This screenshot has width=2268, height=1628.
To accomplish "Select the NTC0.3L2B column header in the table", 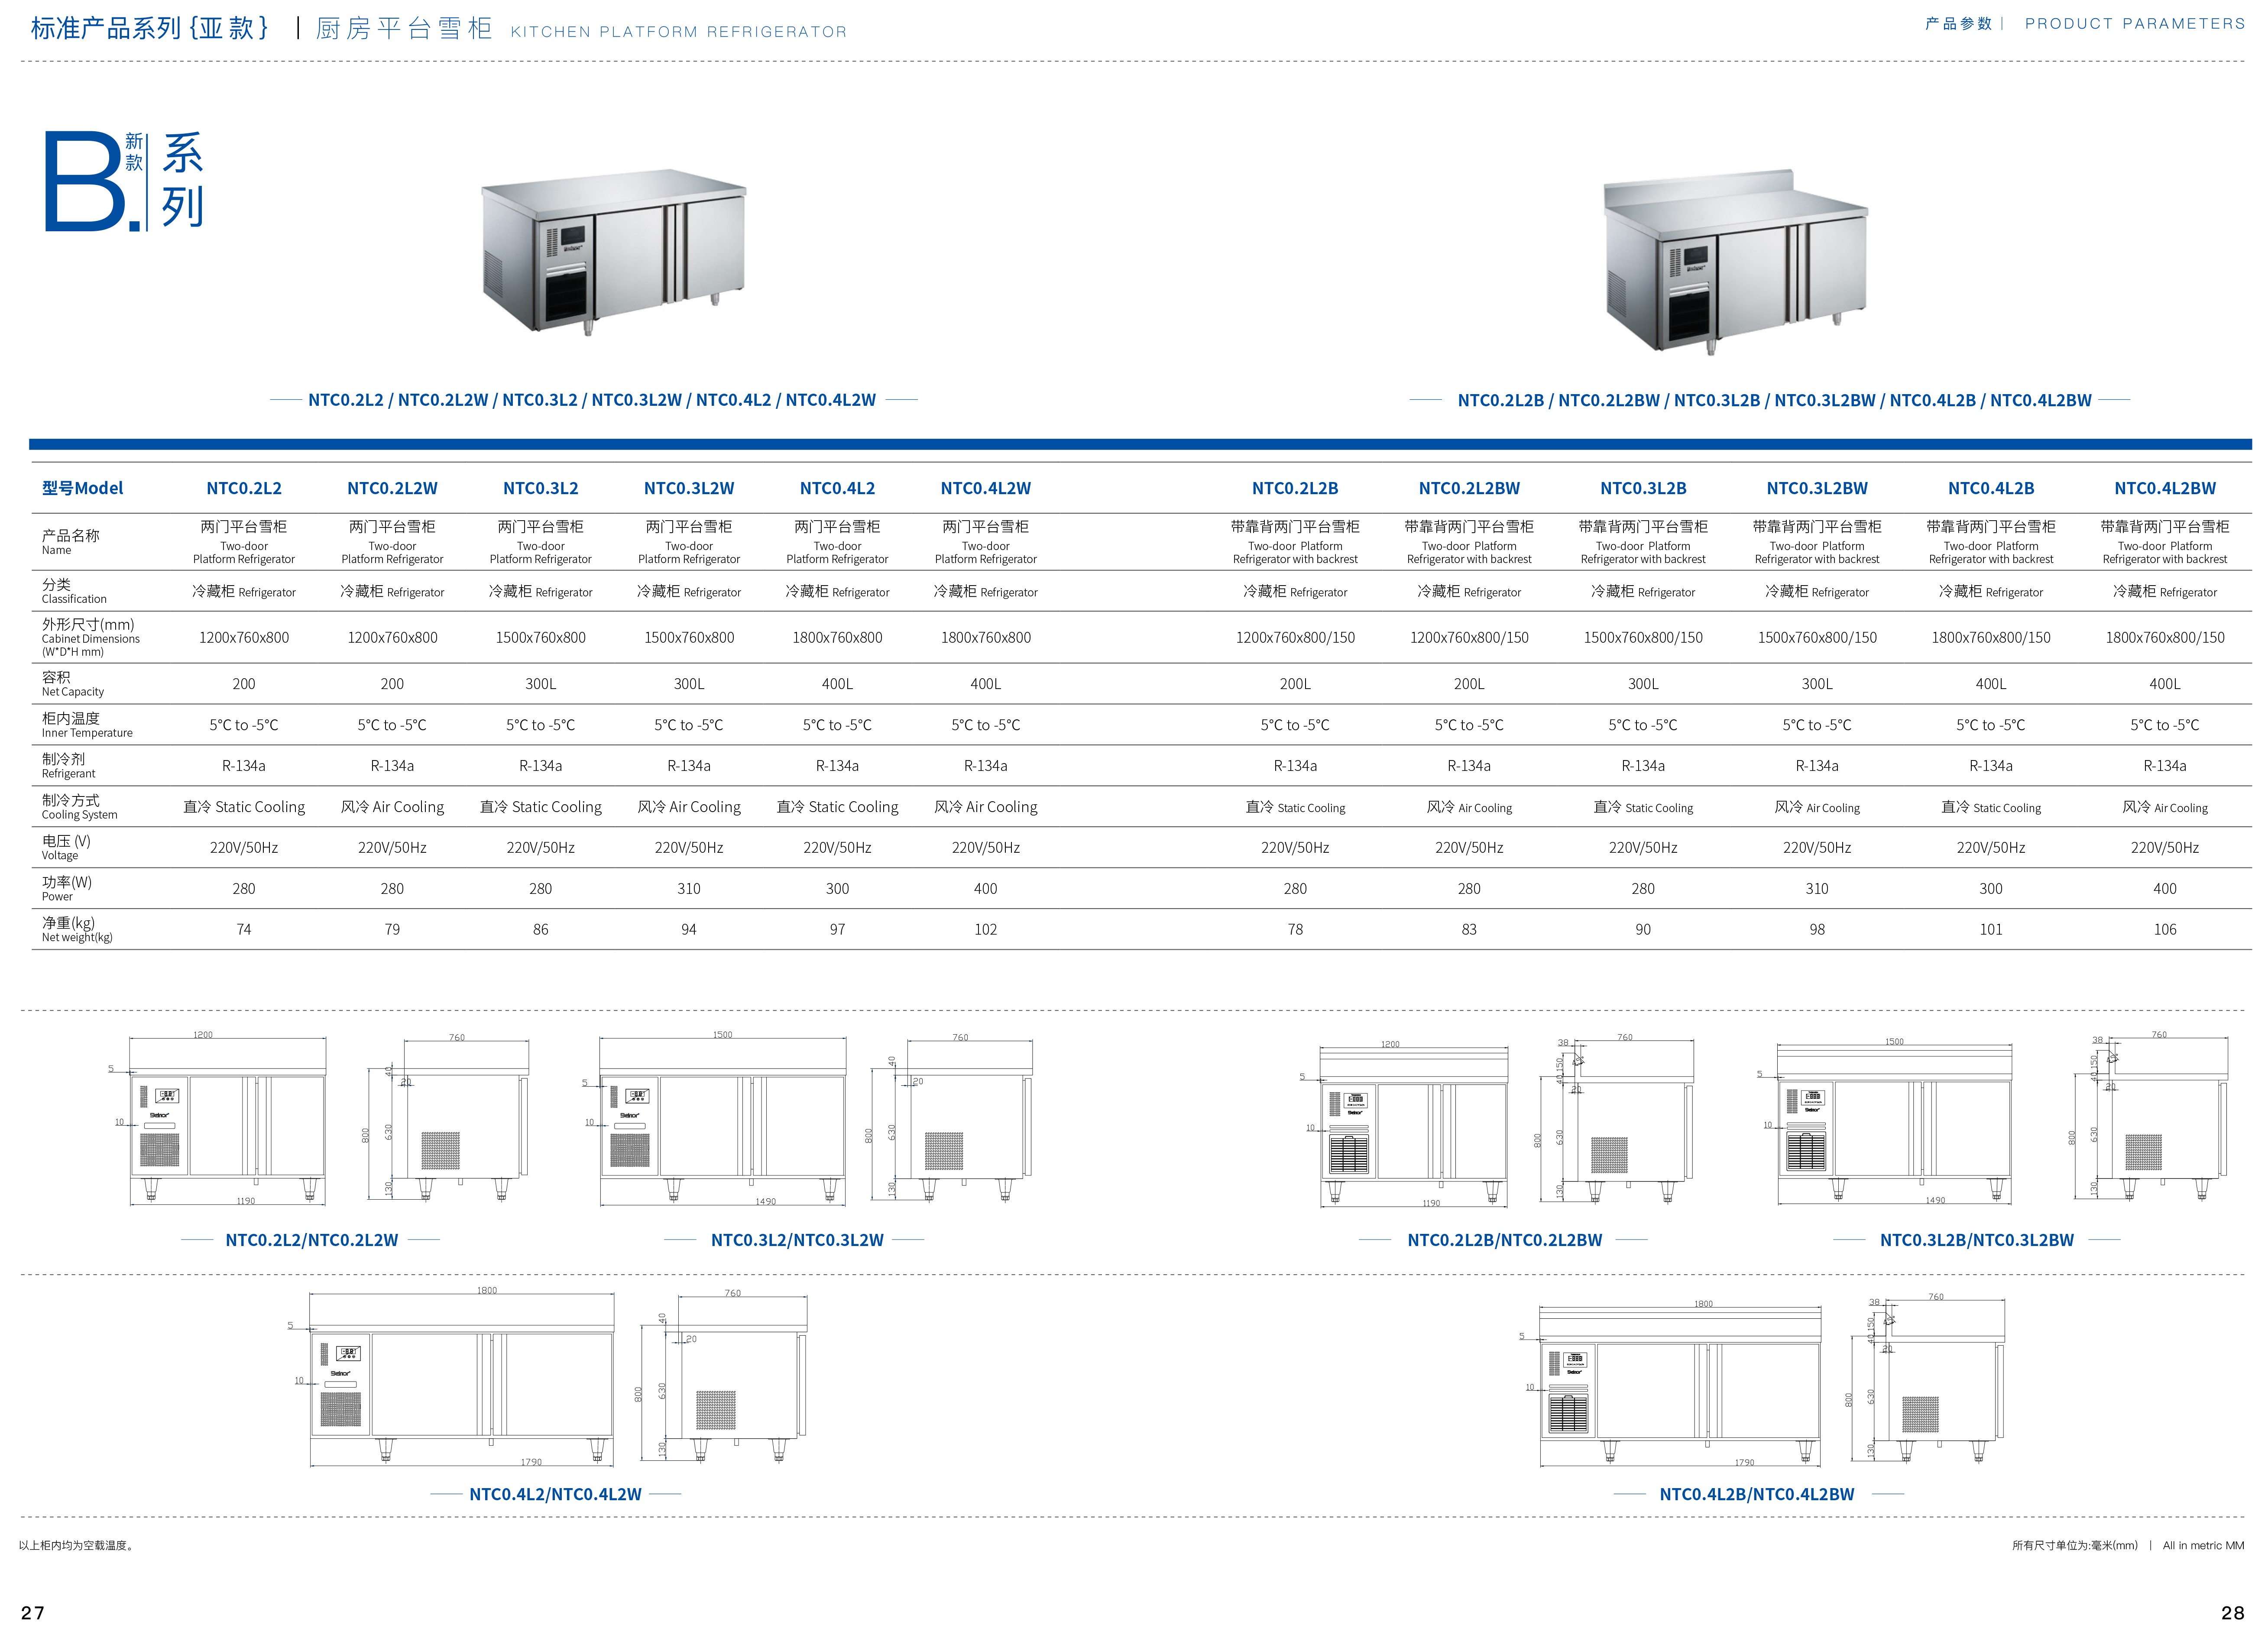I will click(x=1643, y=488).
